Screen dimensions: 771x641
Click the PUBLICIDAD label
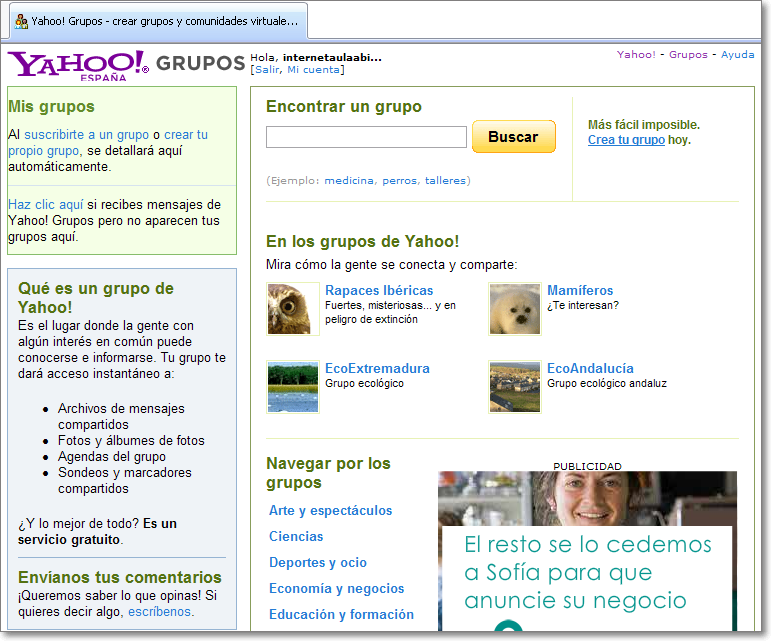pyautogui.click(x=588, y=466)
